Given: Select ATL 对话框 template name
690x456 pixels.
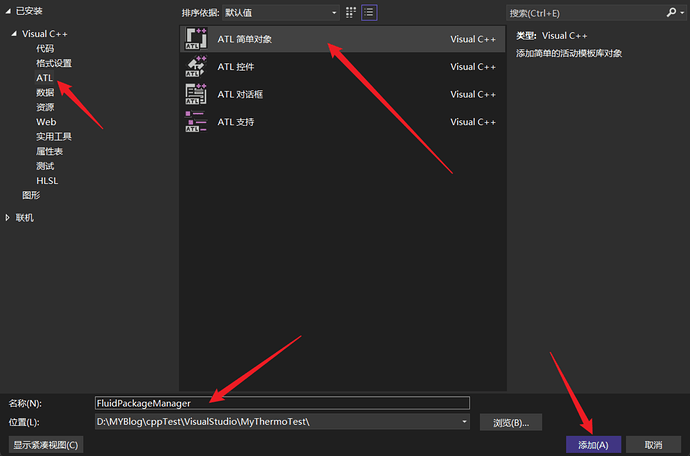Looking at the screenshot, I should click(240, 94).
